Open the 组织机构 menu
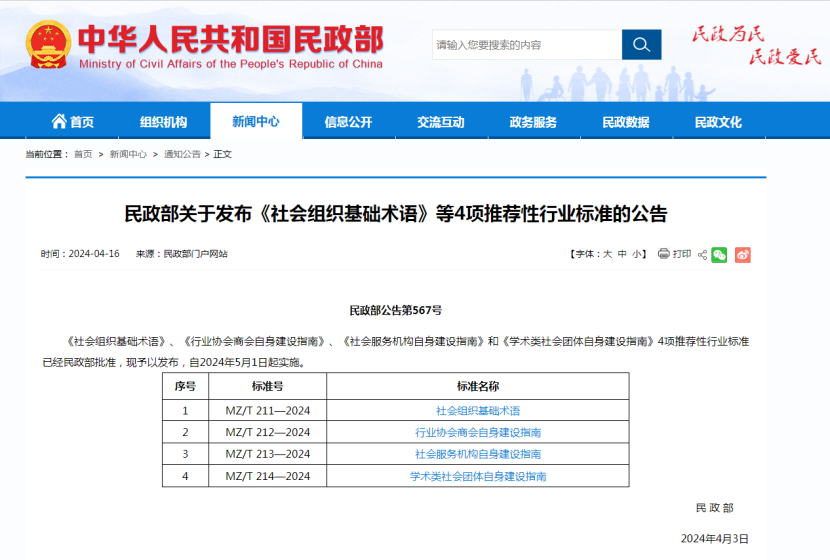The width and height of the screenshot is (830, 560). (164, 122)
